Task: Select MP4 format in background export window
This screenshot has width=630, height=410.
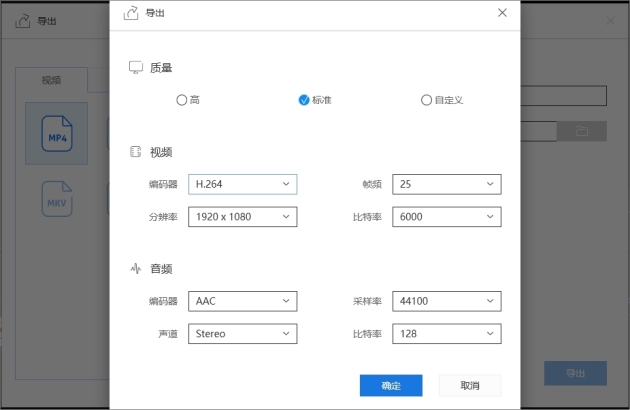Action: (x=57, y=133)
